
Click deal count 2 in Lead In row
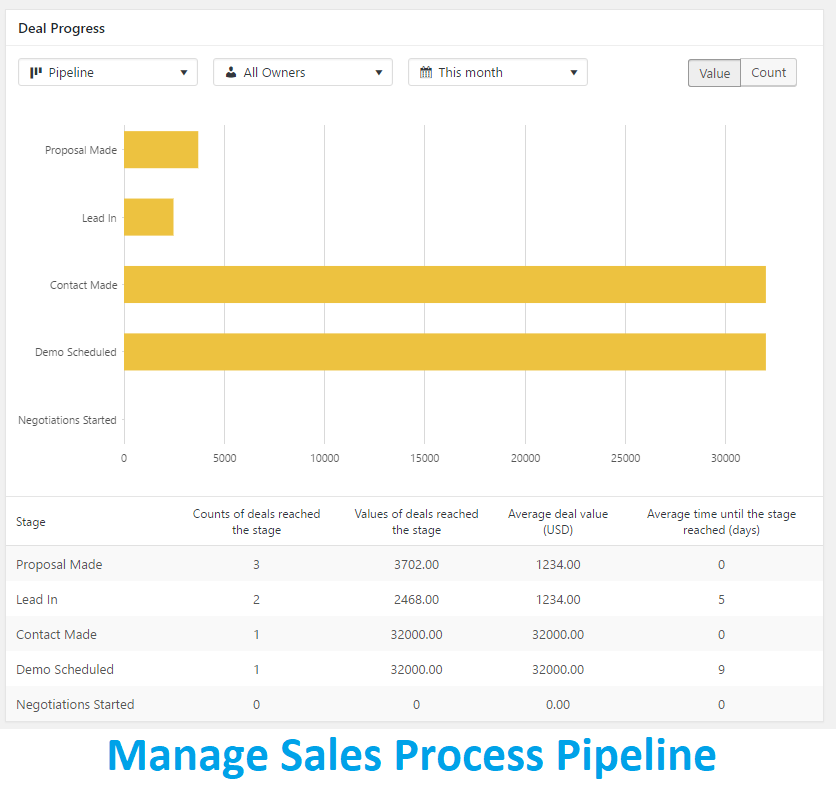(x=256, y=600)
